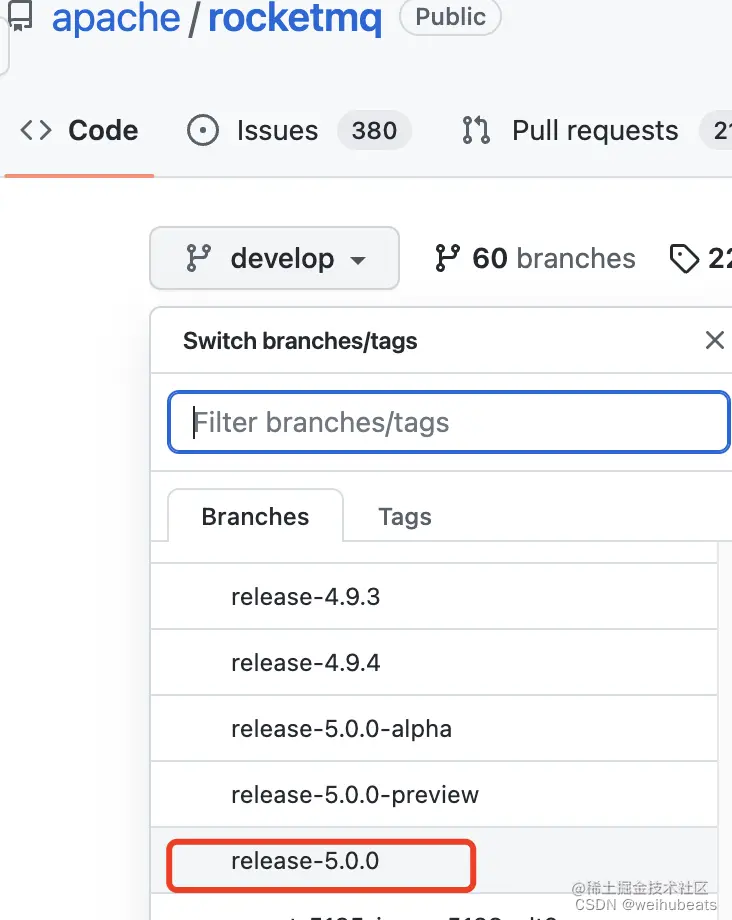The height and width of the screenshot is (920, 732).
Task: Open the Issues tab
Action: pos(299,130)
